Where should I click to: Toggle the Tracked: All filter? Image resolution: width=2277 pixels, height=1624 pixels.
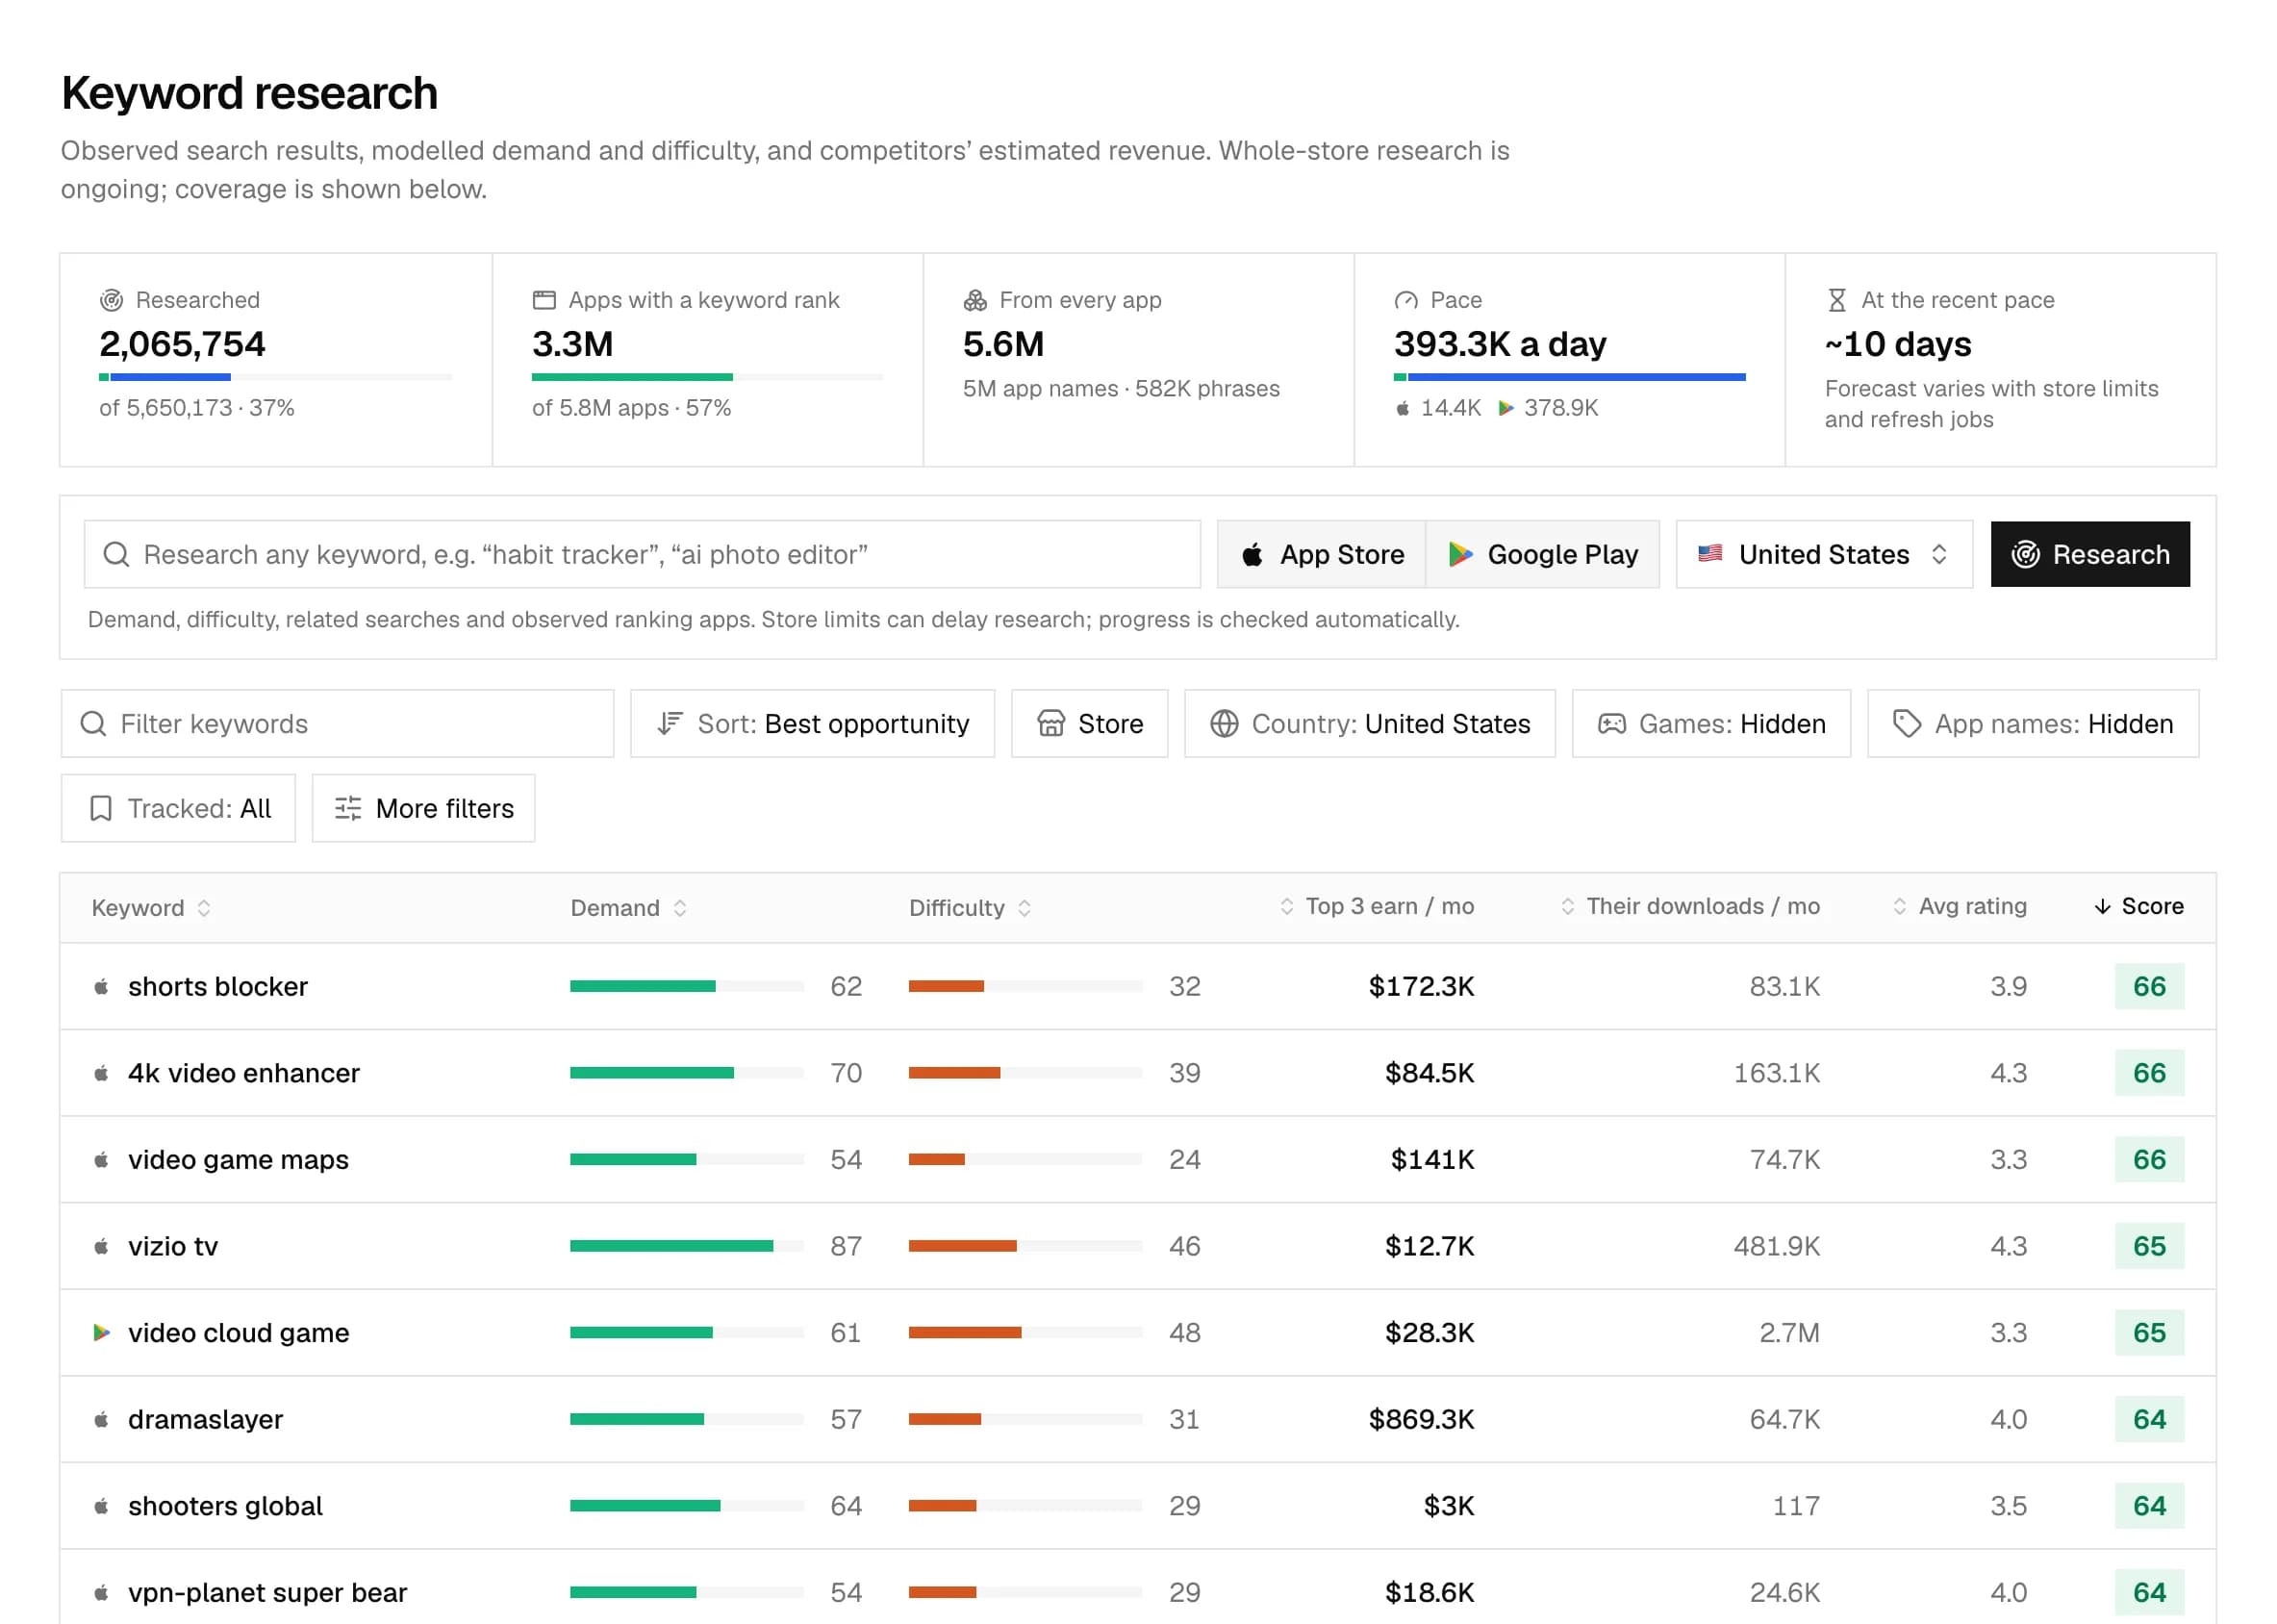pyautogui.click(x=178, y=808)
